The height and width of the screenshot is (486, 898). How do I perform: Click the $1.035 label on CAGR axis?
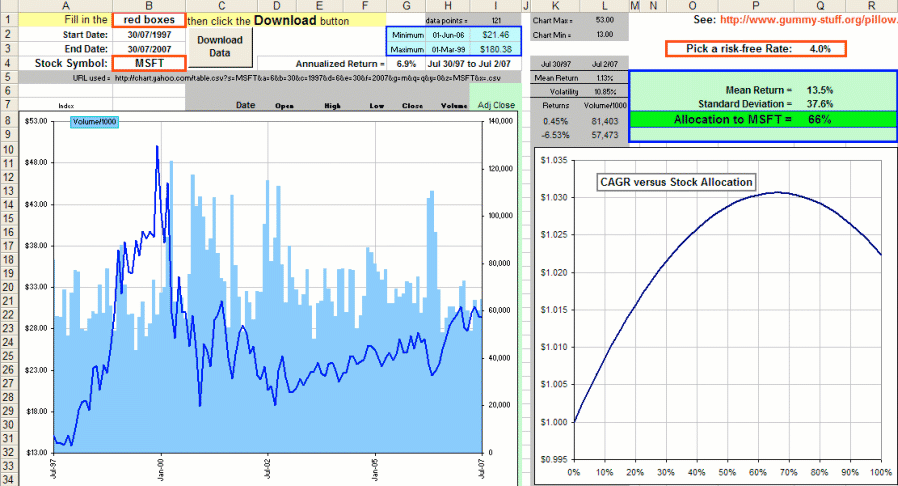[x=554, y=160]
